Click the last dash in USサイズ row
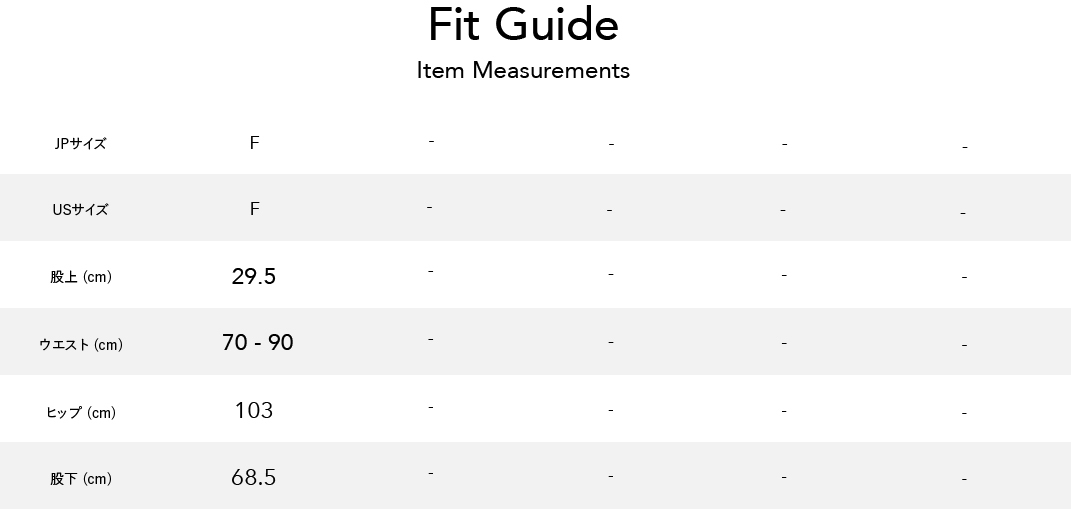Screen dimensions: 1071x509 pyautogui.click(x=963, y=214)
